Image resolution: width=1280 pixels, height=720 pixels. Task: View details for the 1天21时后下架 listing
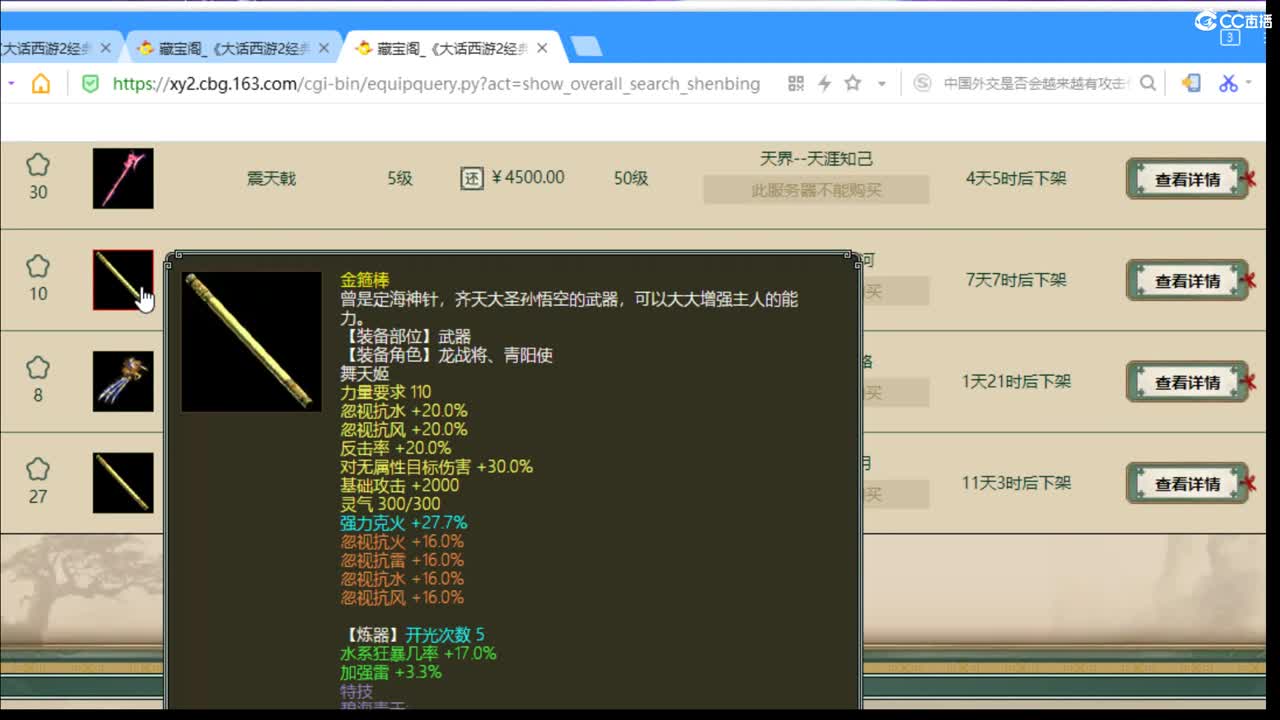(1187, 382)
